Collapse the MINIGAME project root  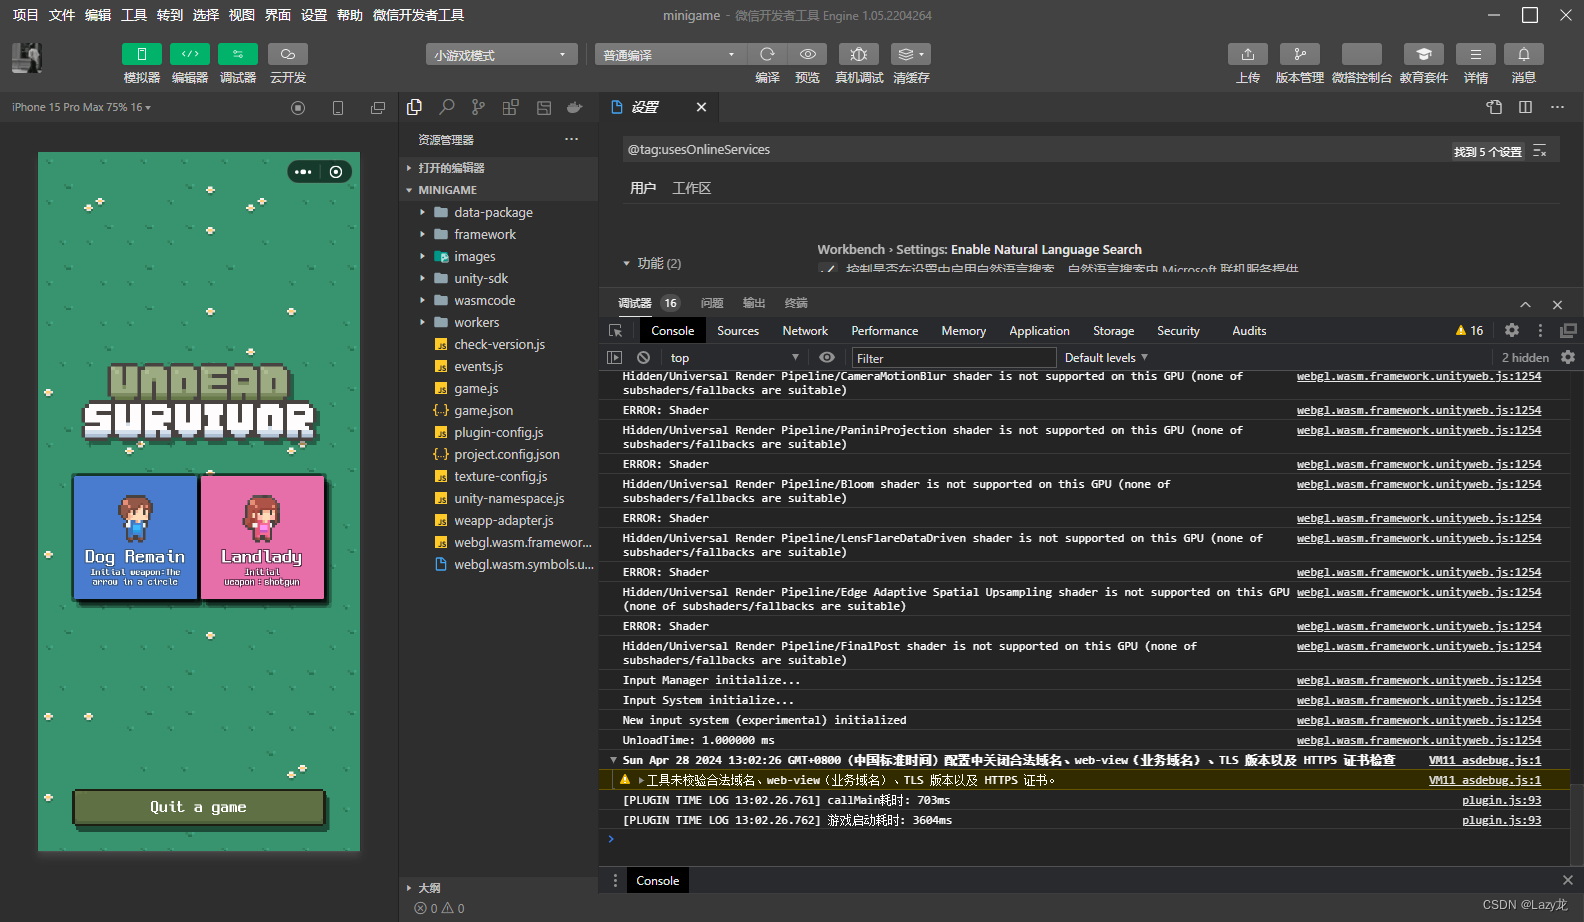498,190
